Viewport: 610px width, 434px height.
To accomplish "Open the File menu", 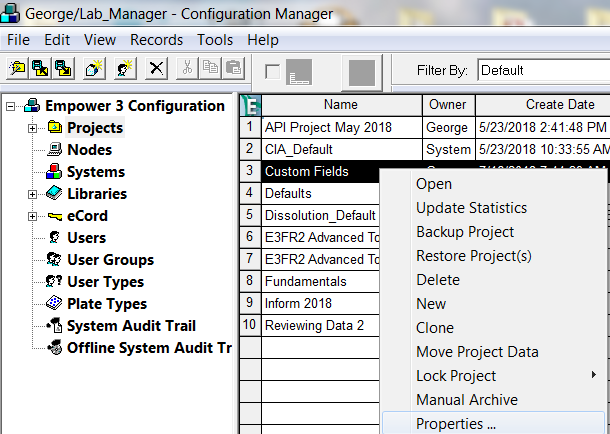I will point(18,40).
